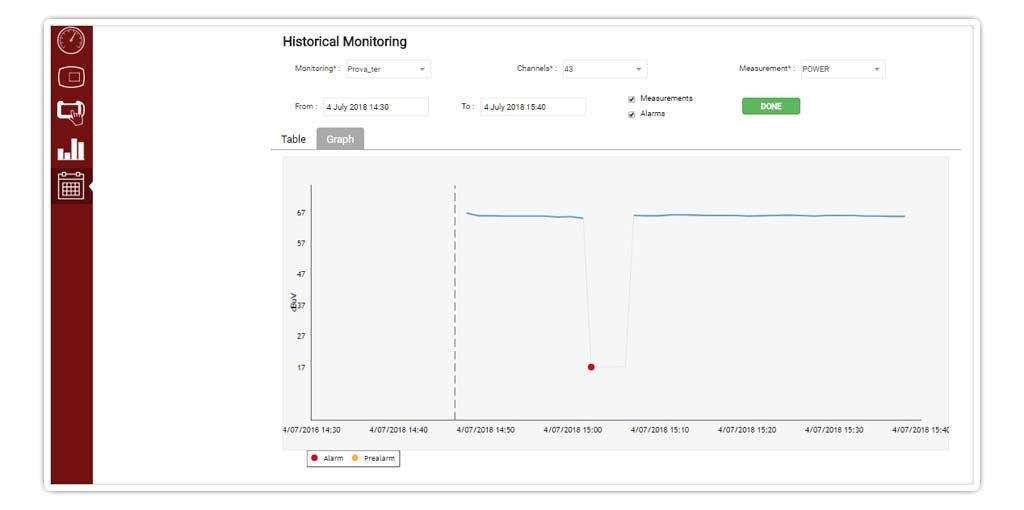
Task: Click the red alarm point on graph
Action: tap(591, 367)
